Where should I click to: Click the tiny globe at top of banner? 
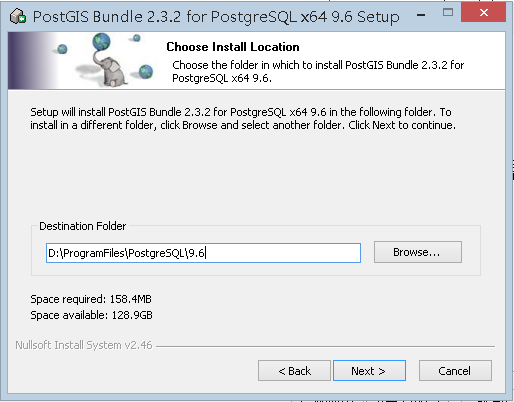click(136, 38)
